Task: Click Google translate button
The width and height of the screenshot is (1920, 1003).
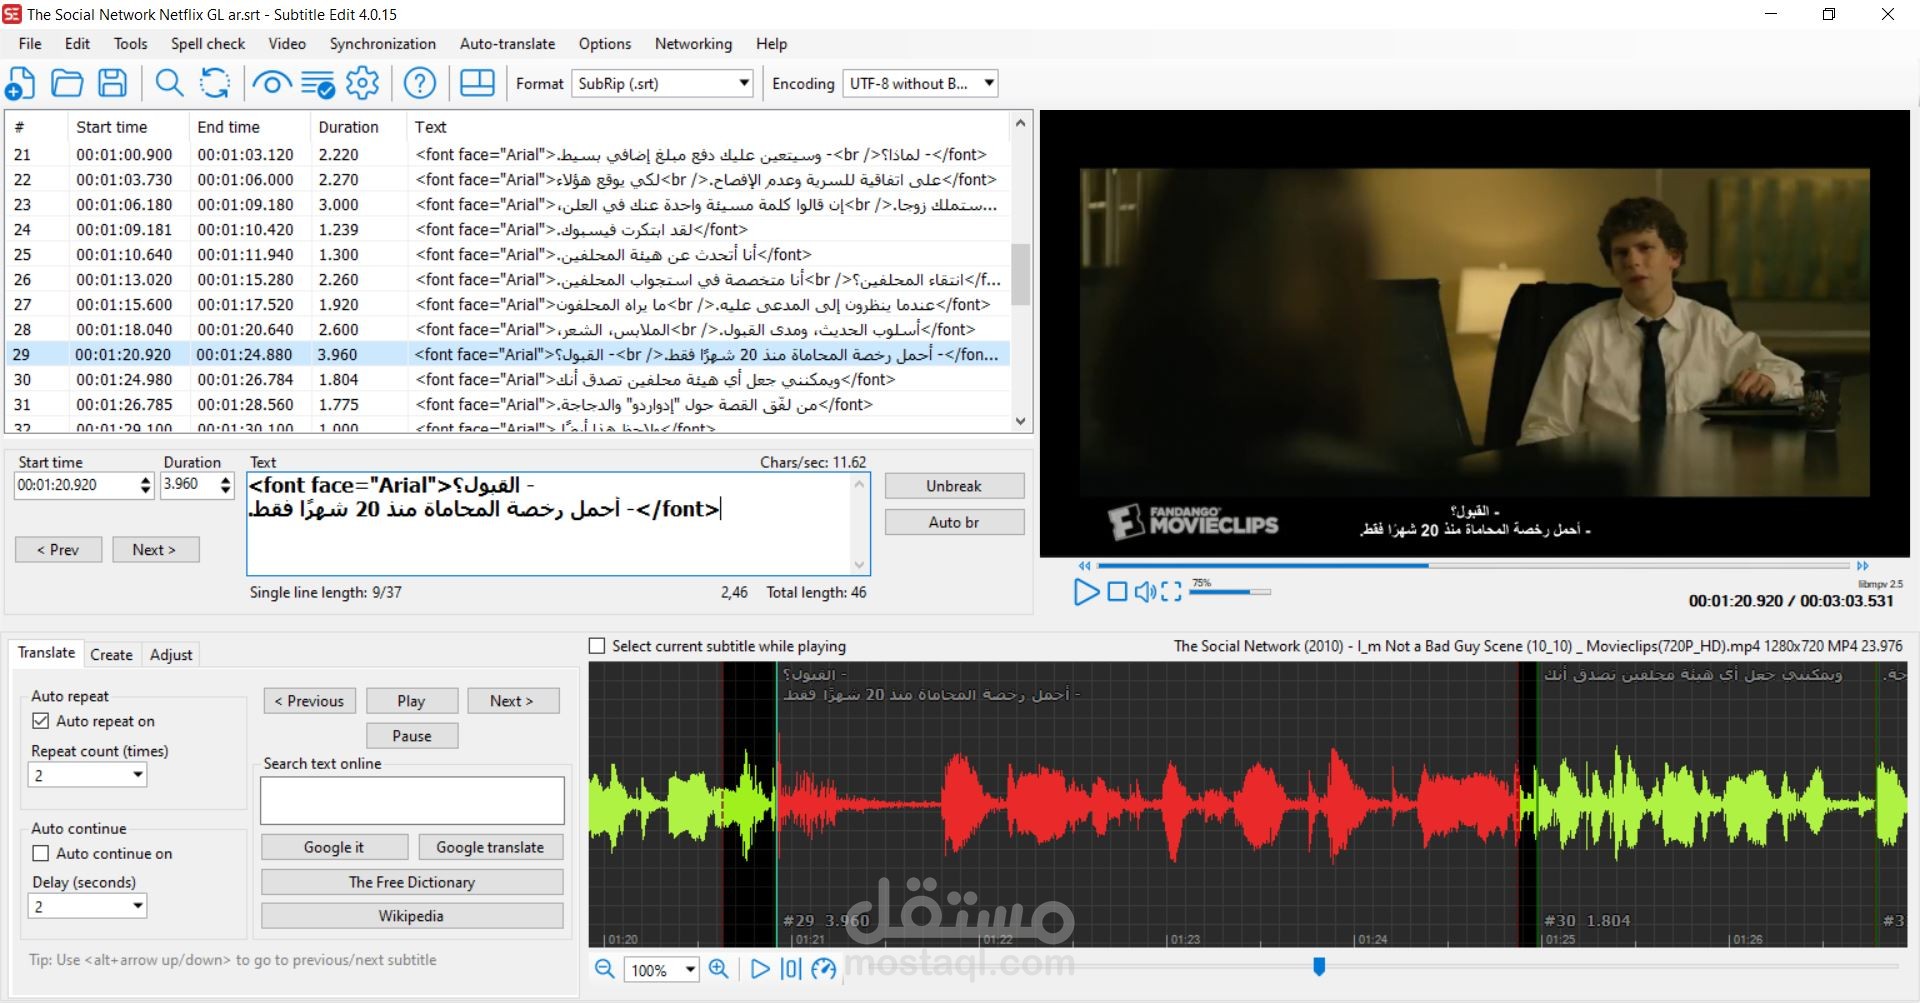Action: click(490, 847)
